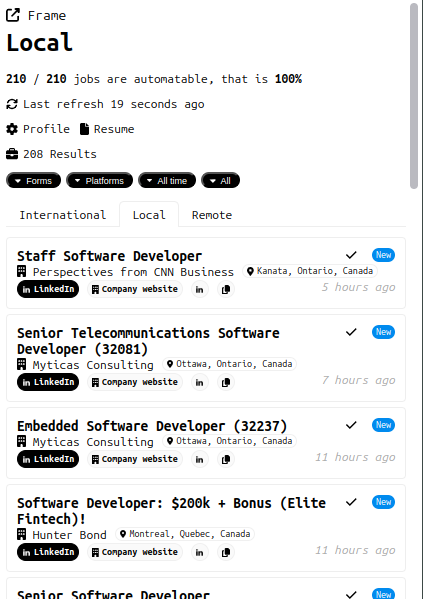
Task: Click LinkedIn button on Hunter Bond job card
Action: pyautogui.click(x=48, y=552)
